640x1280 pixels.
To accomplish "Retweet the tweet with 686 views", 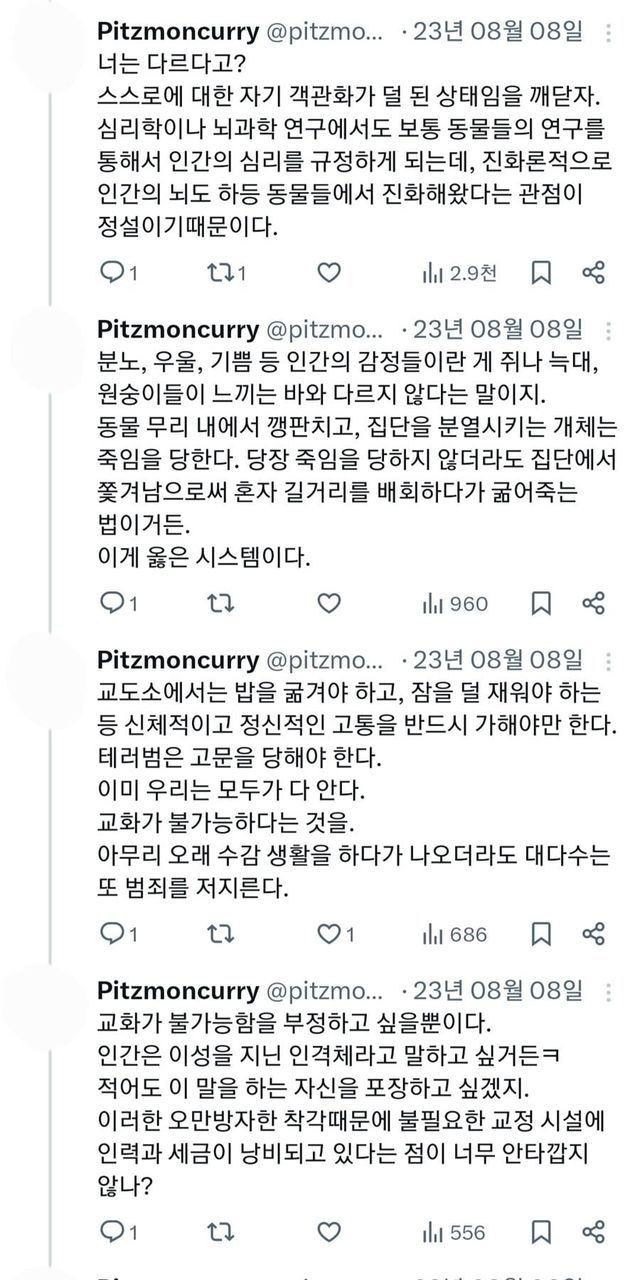I will [220, 934].
